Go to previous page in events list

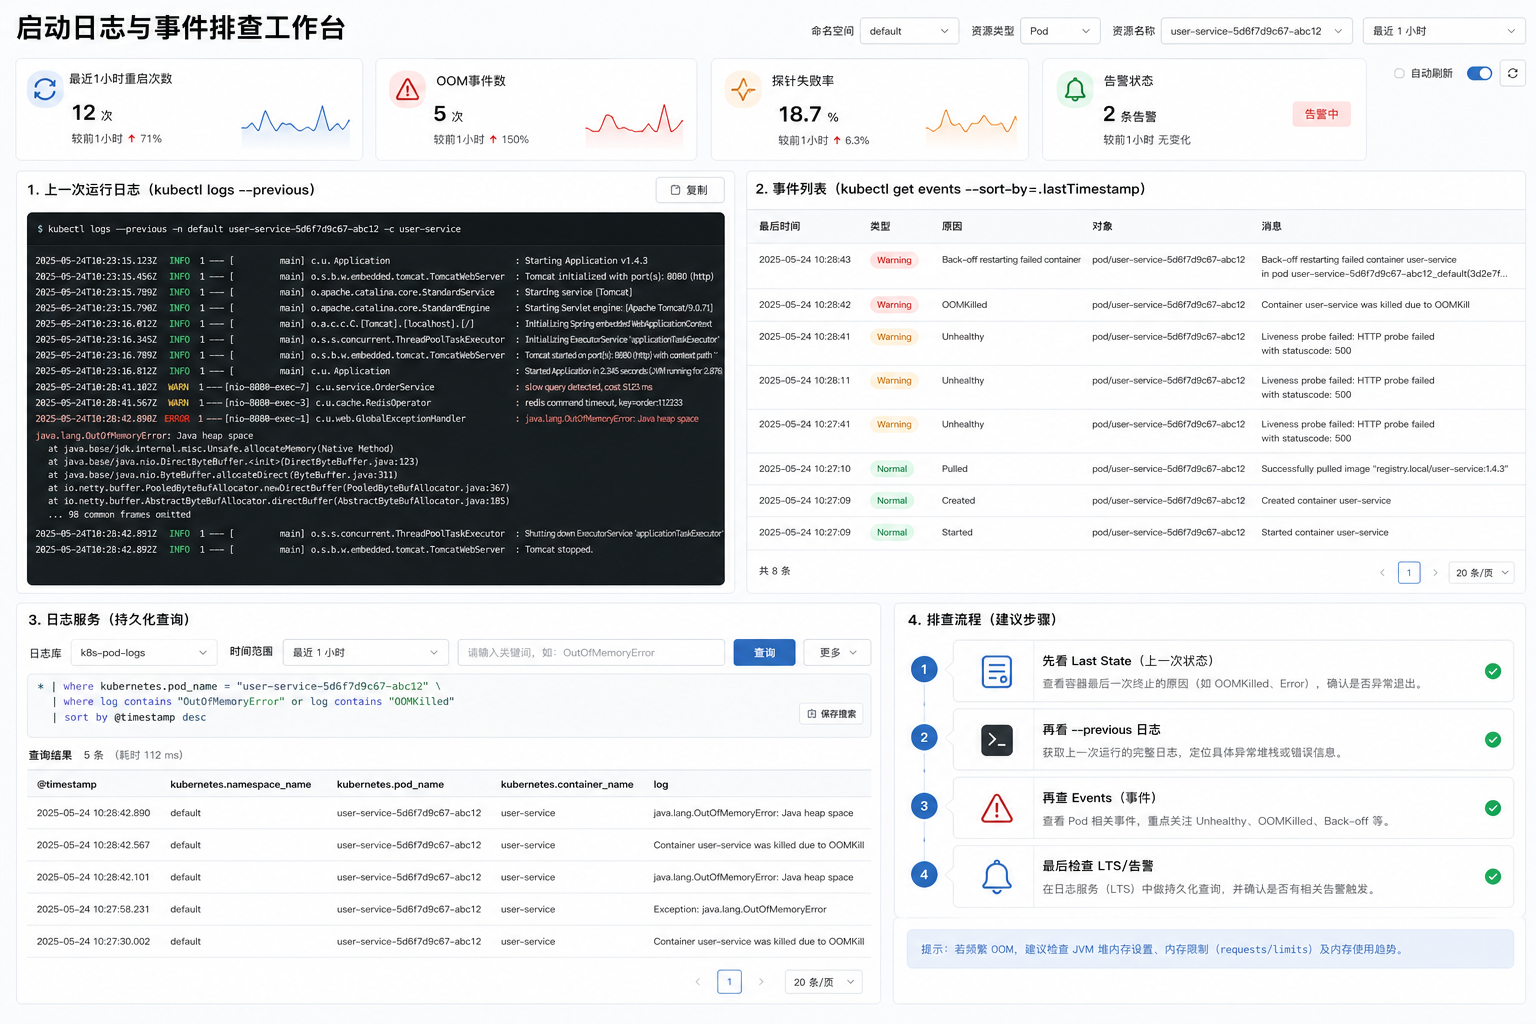1382,573
